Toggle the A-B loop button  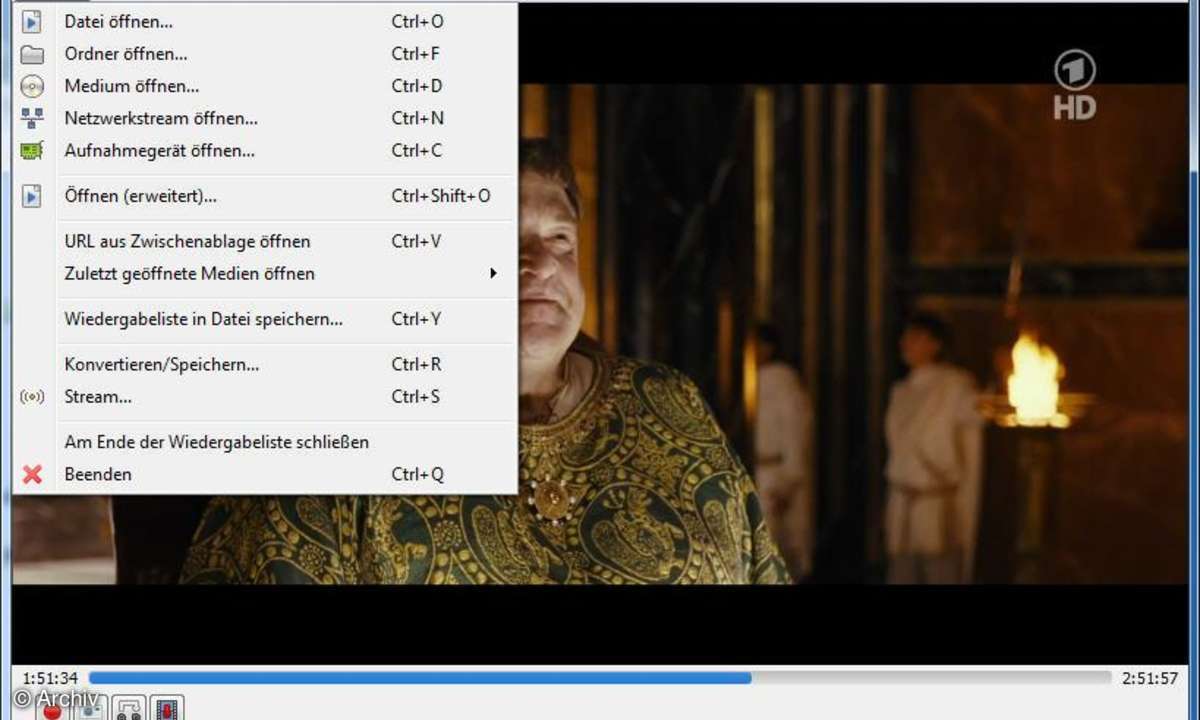(x=129, y=709)
